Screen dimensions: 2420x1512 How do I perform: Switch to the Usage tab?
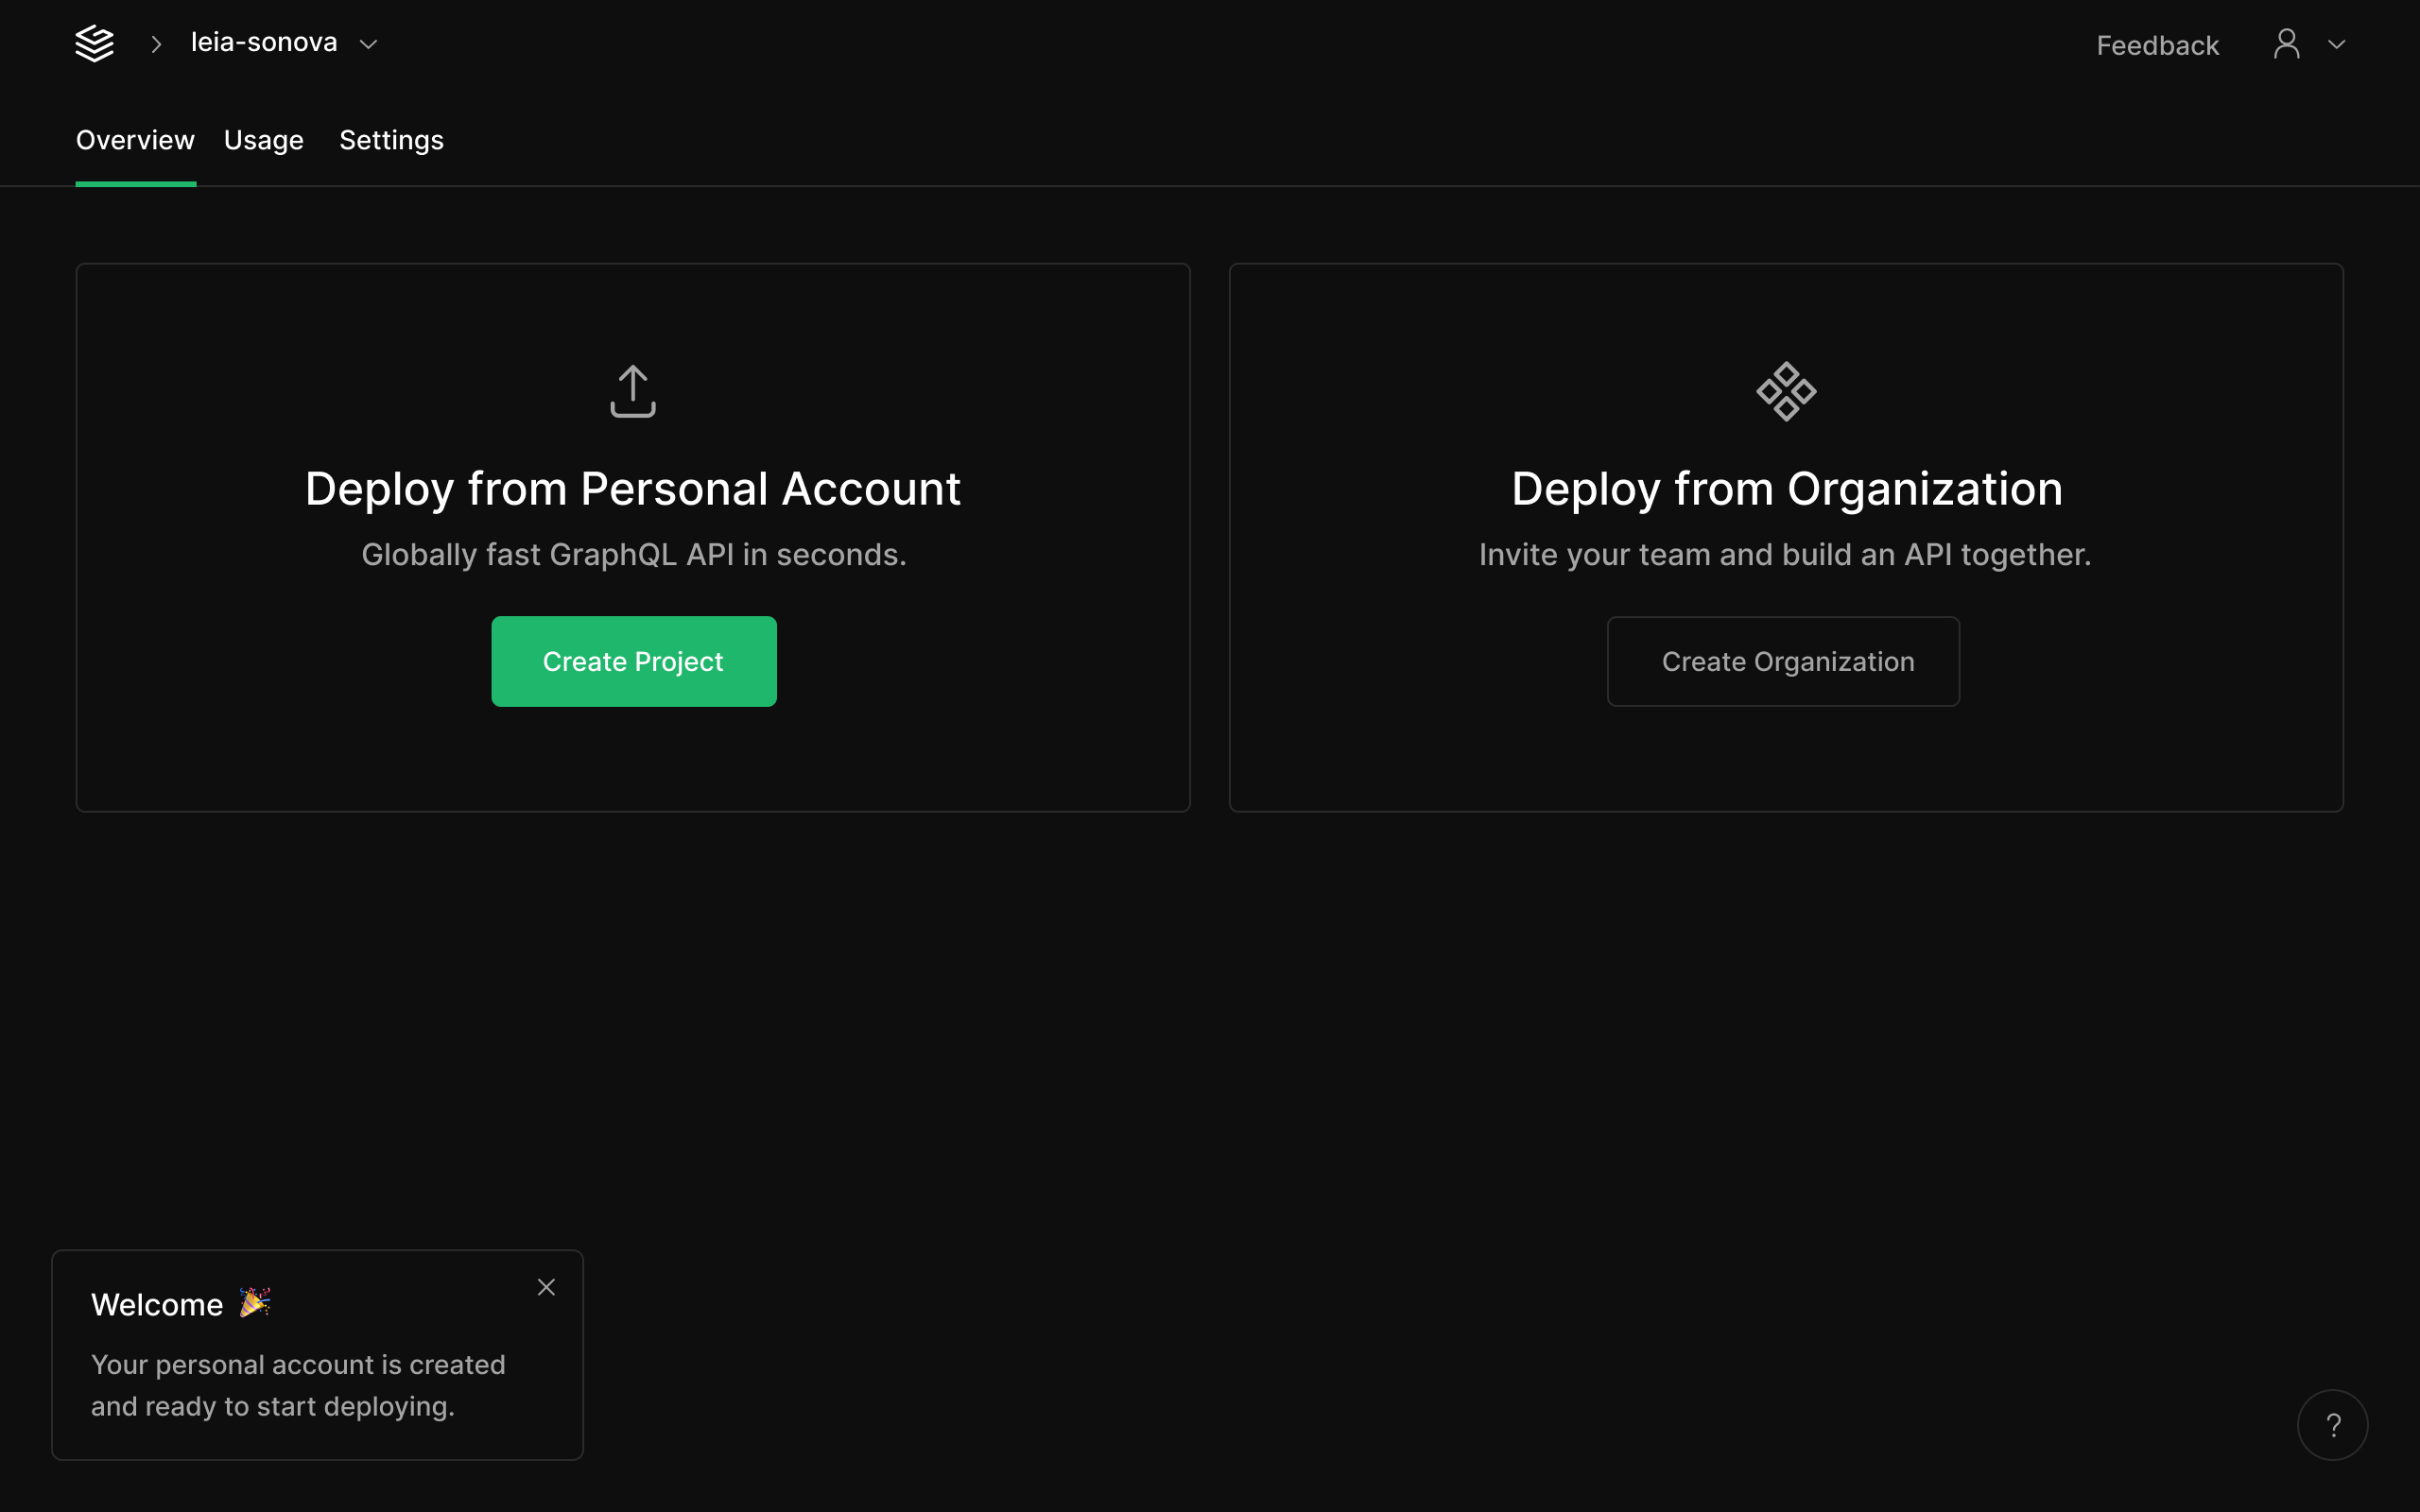point(264,140)
